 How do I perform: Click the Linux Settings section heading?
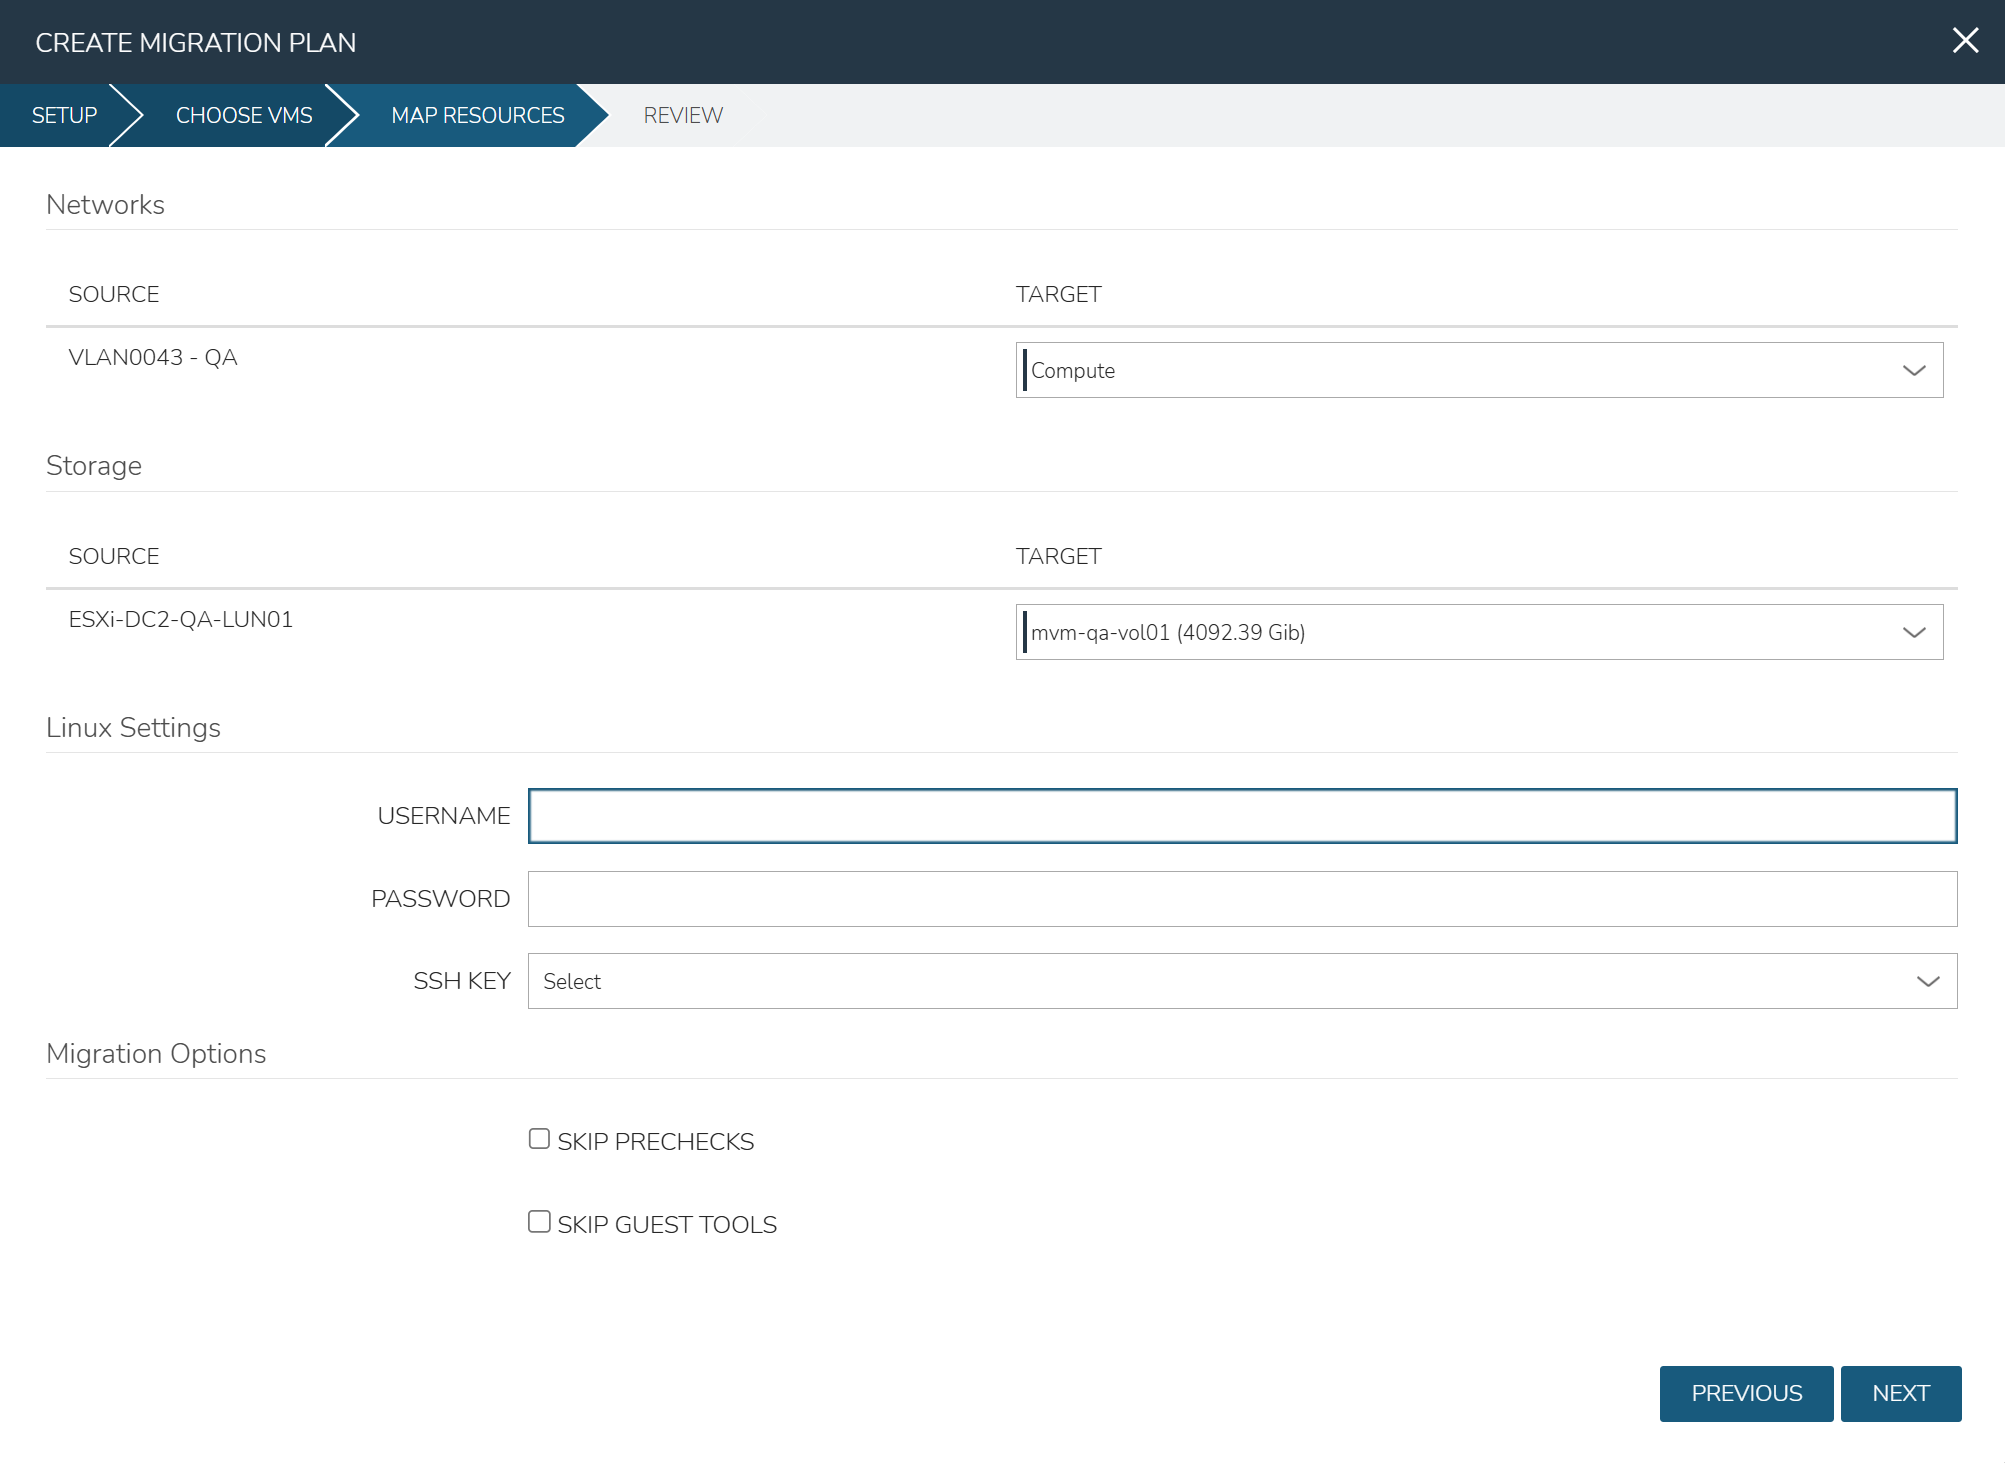click(133, 727)
